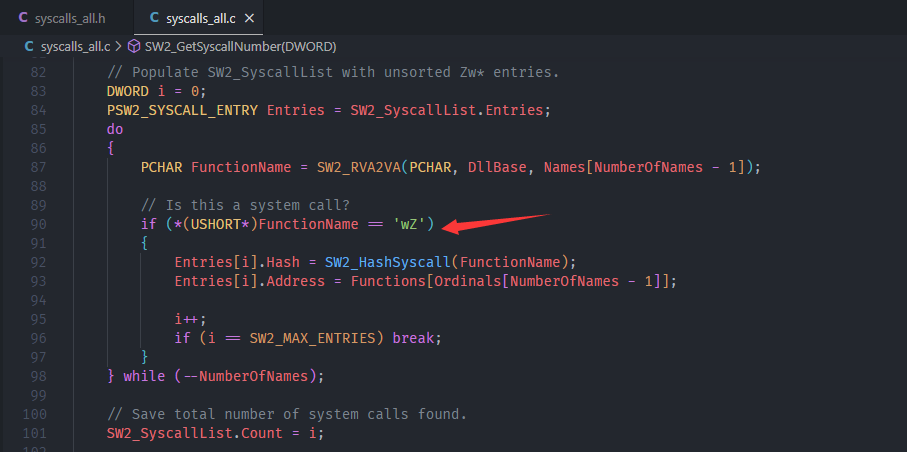
Task: Click the 'break' keyword on line 96
Action: [x=414, y=338]
